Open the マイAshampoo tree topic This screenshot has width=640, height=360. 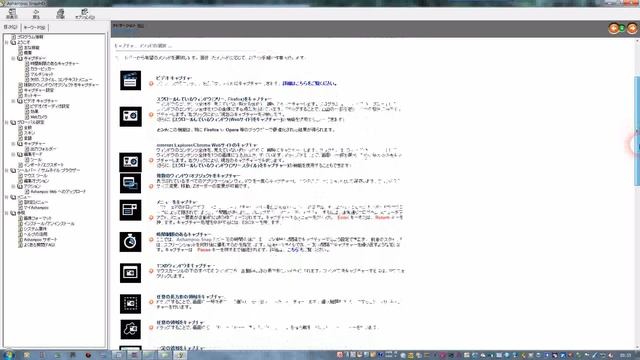tap(36, 207)
